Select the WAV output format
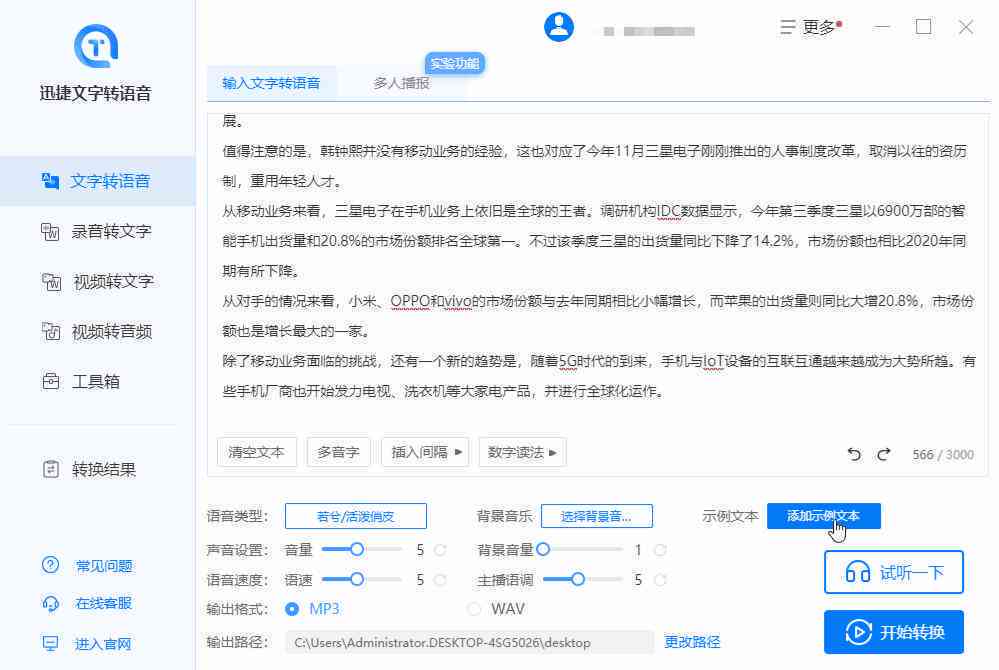999x670 pixels. point(474,609)
